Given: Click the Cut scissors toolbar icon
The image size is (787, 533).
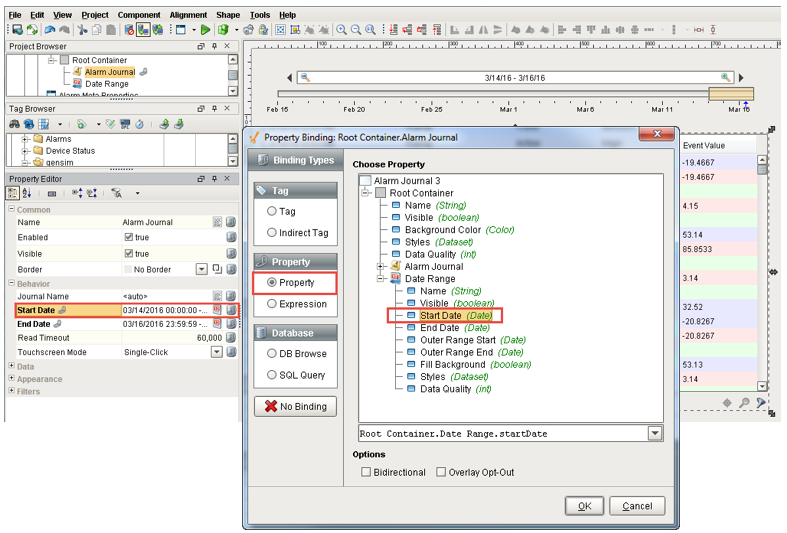Looking at the screenshot, I should 83,30.
